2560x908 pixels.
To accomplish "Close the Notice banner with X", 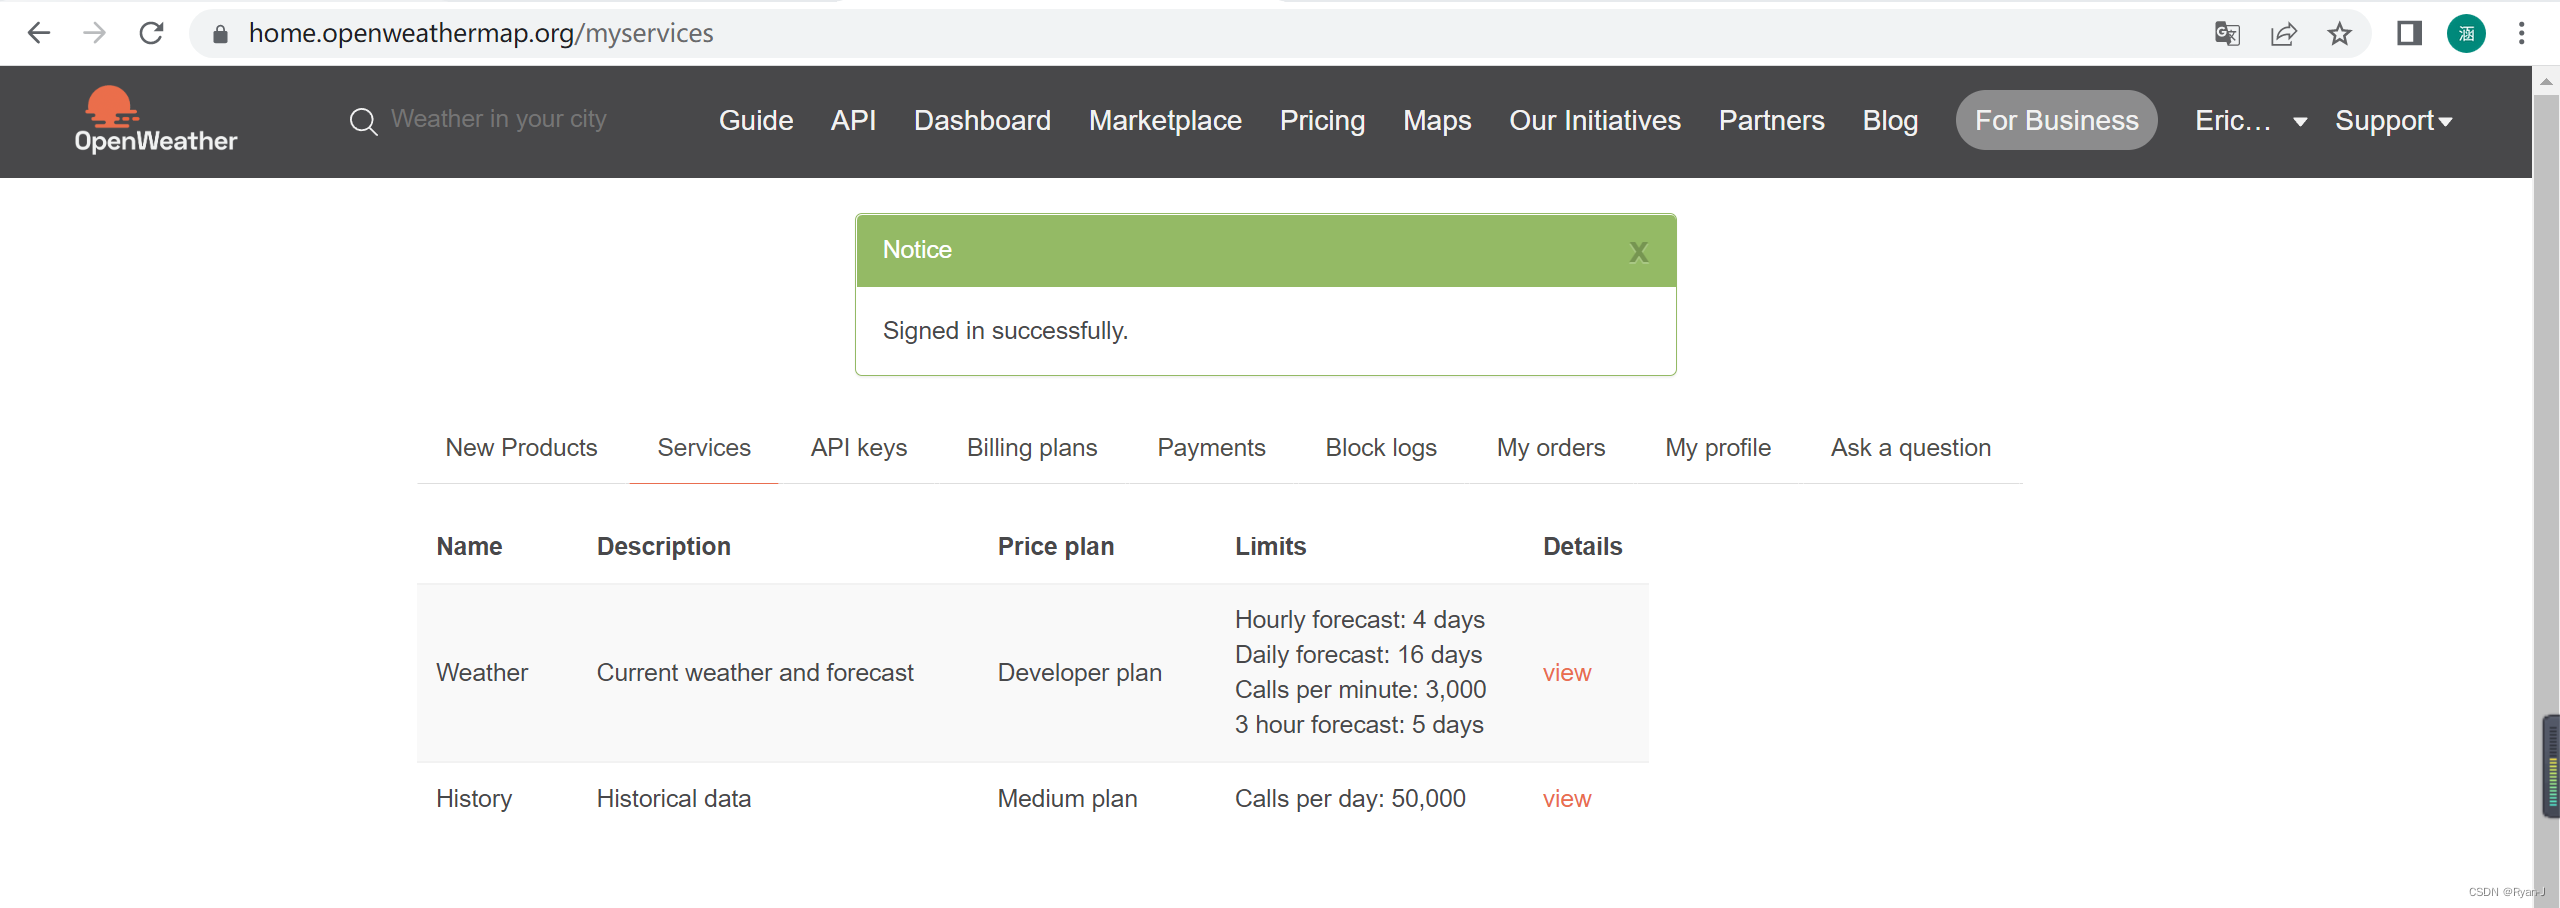I will pyautogui.click(x=1638, y=252).
